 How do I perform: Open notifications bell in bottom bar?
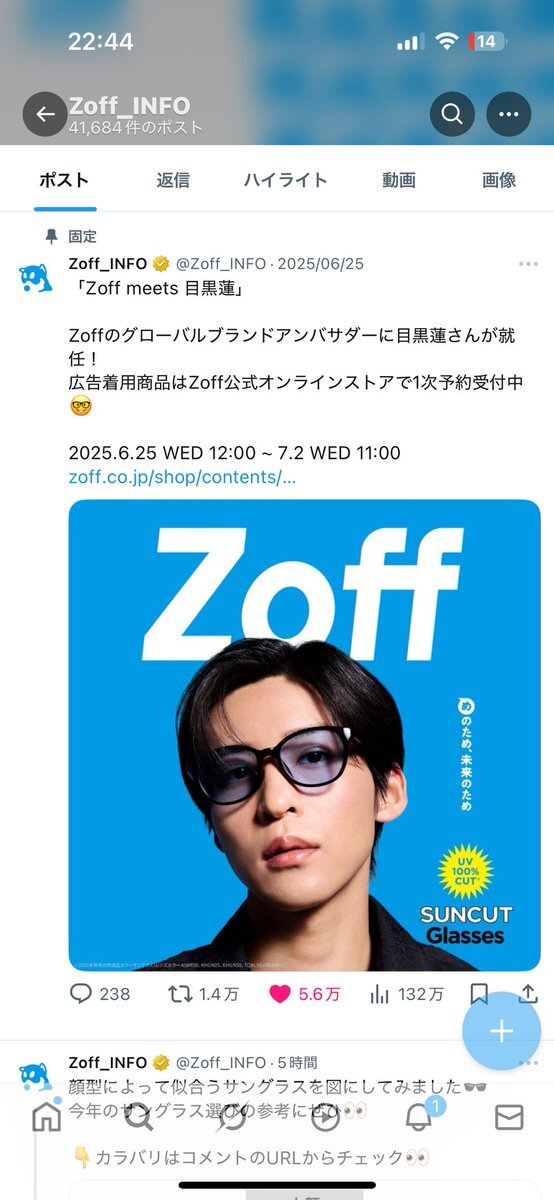(x=419, y=1117)
